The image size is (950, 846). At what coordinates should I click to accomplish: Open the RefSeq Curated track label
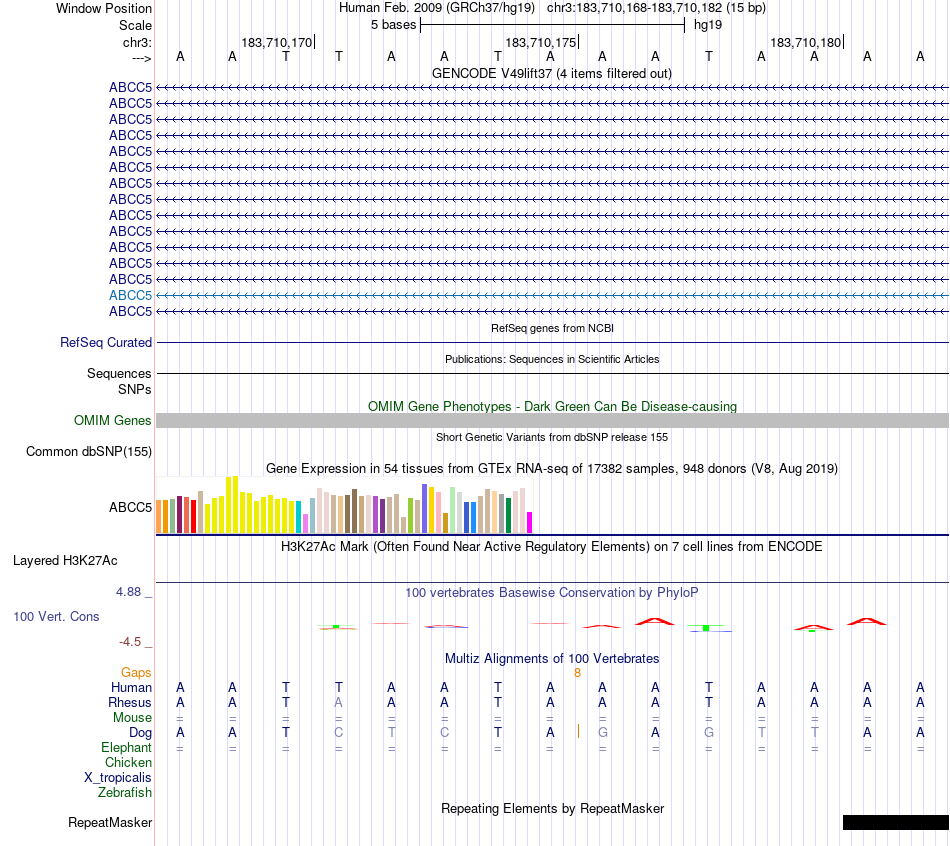[x=106, y=342]
